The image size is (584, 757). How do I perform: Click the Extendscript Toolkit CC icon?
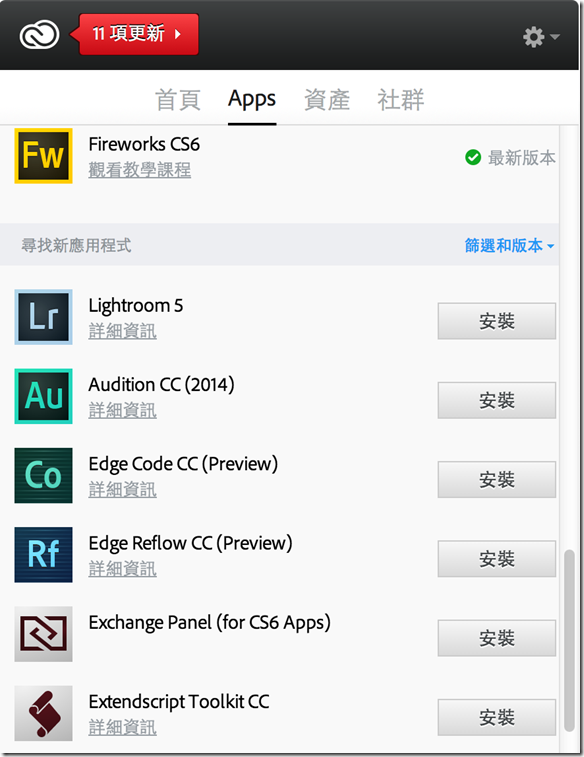pos(43,713)
